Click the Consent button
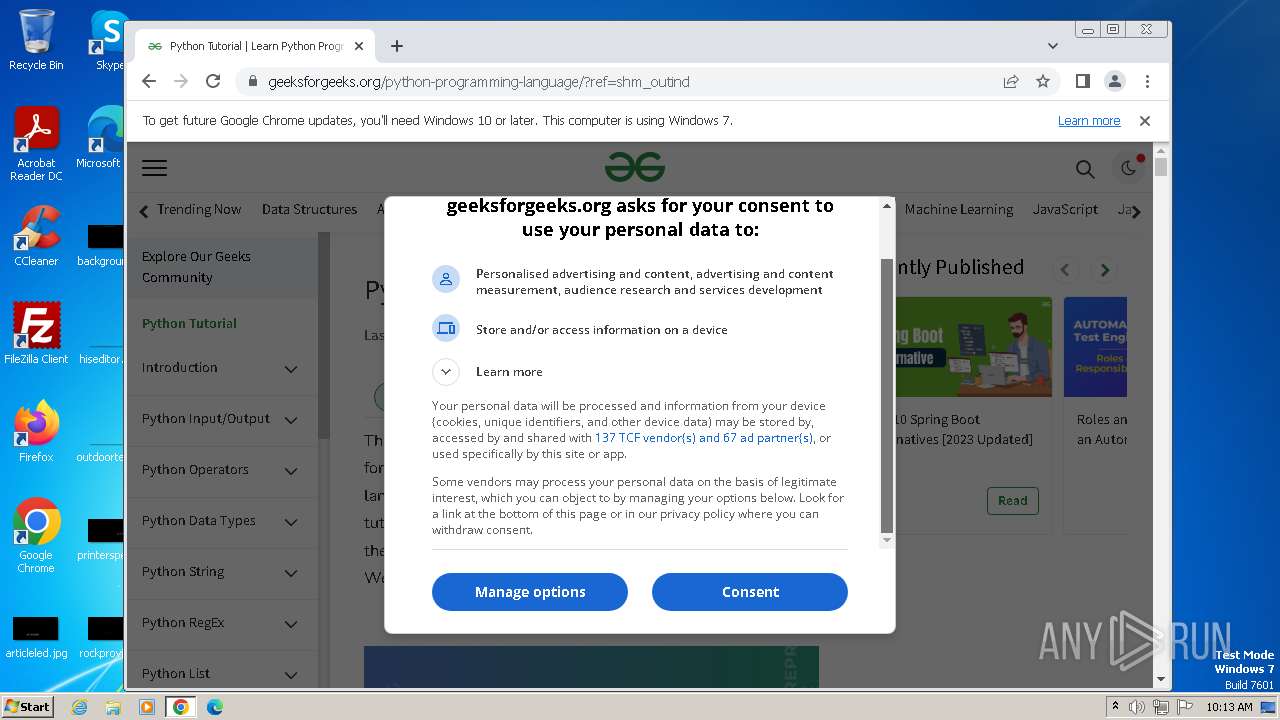 click(x=750, y=592)
